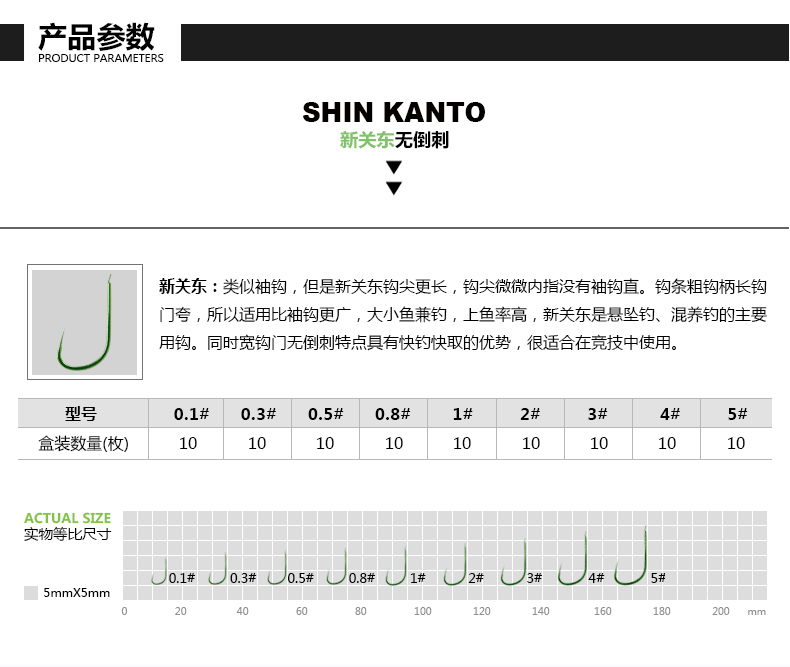Click the grey 5mmX5mm legend square
The height and width of the screenshot is (667, 790).
tap(31, 593)
